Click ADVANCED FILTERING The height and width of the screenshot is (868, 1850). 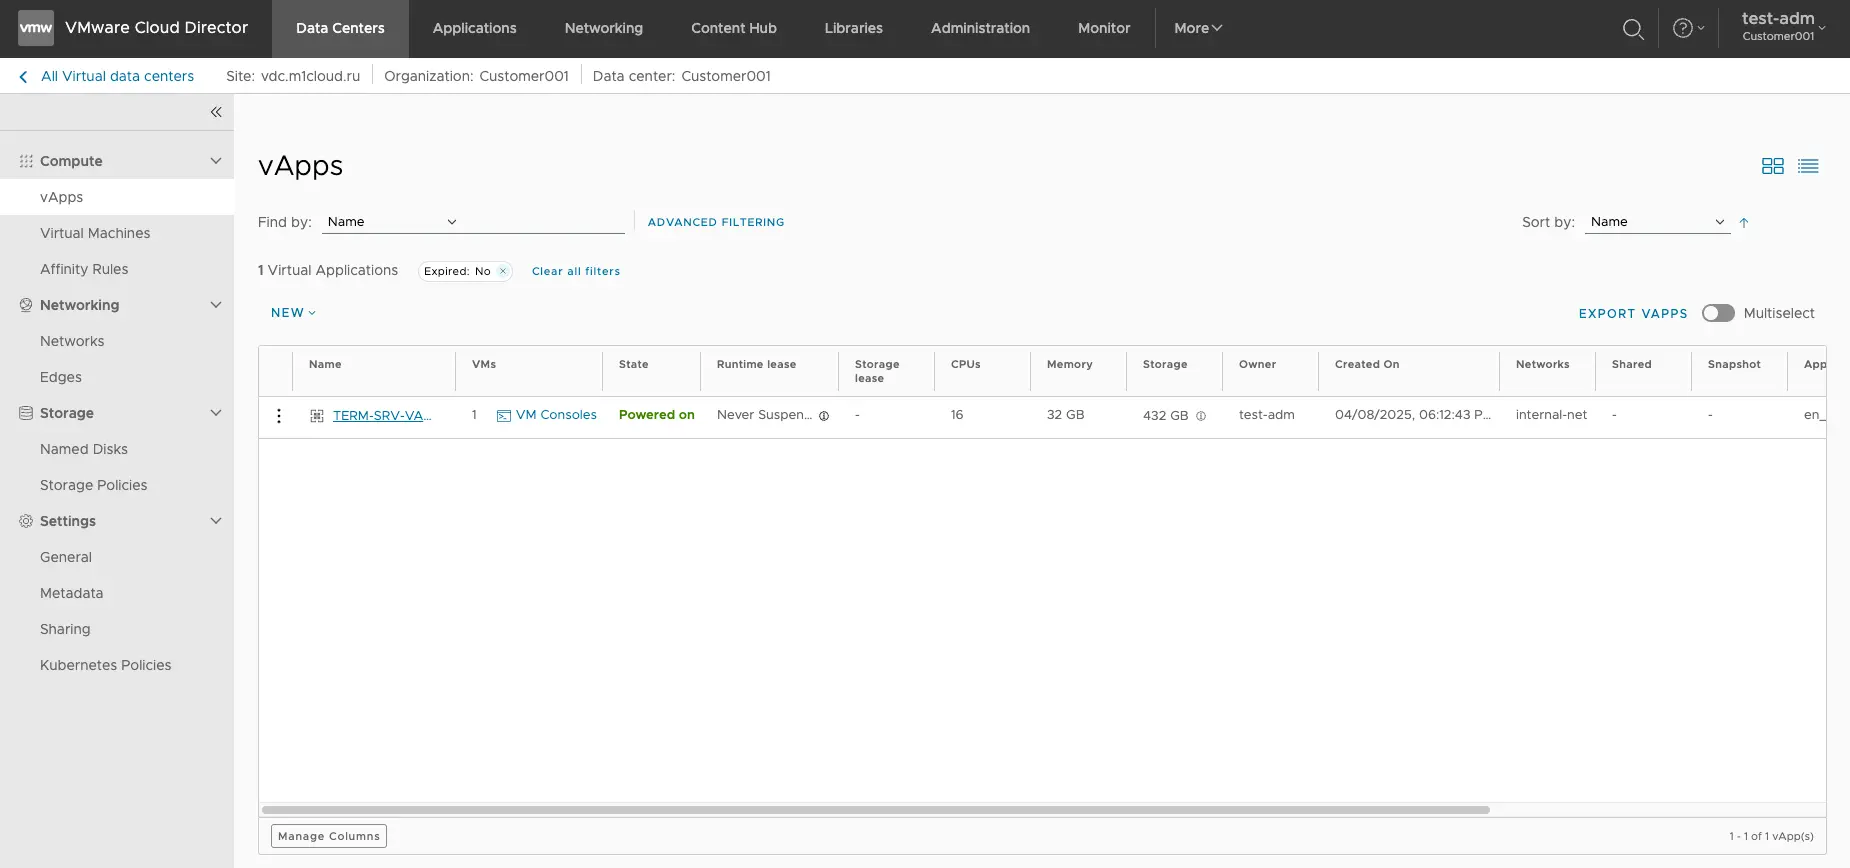pyautogui.click(x=716, y=222)
